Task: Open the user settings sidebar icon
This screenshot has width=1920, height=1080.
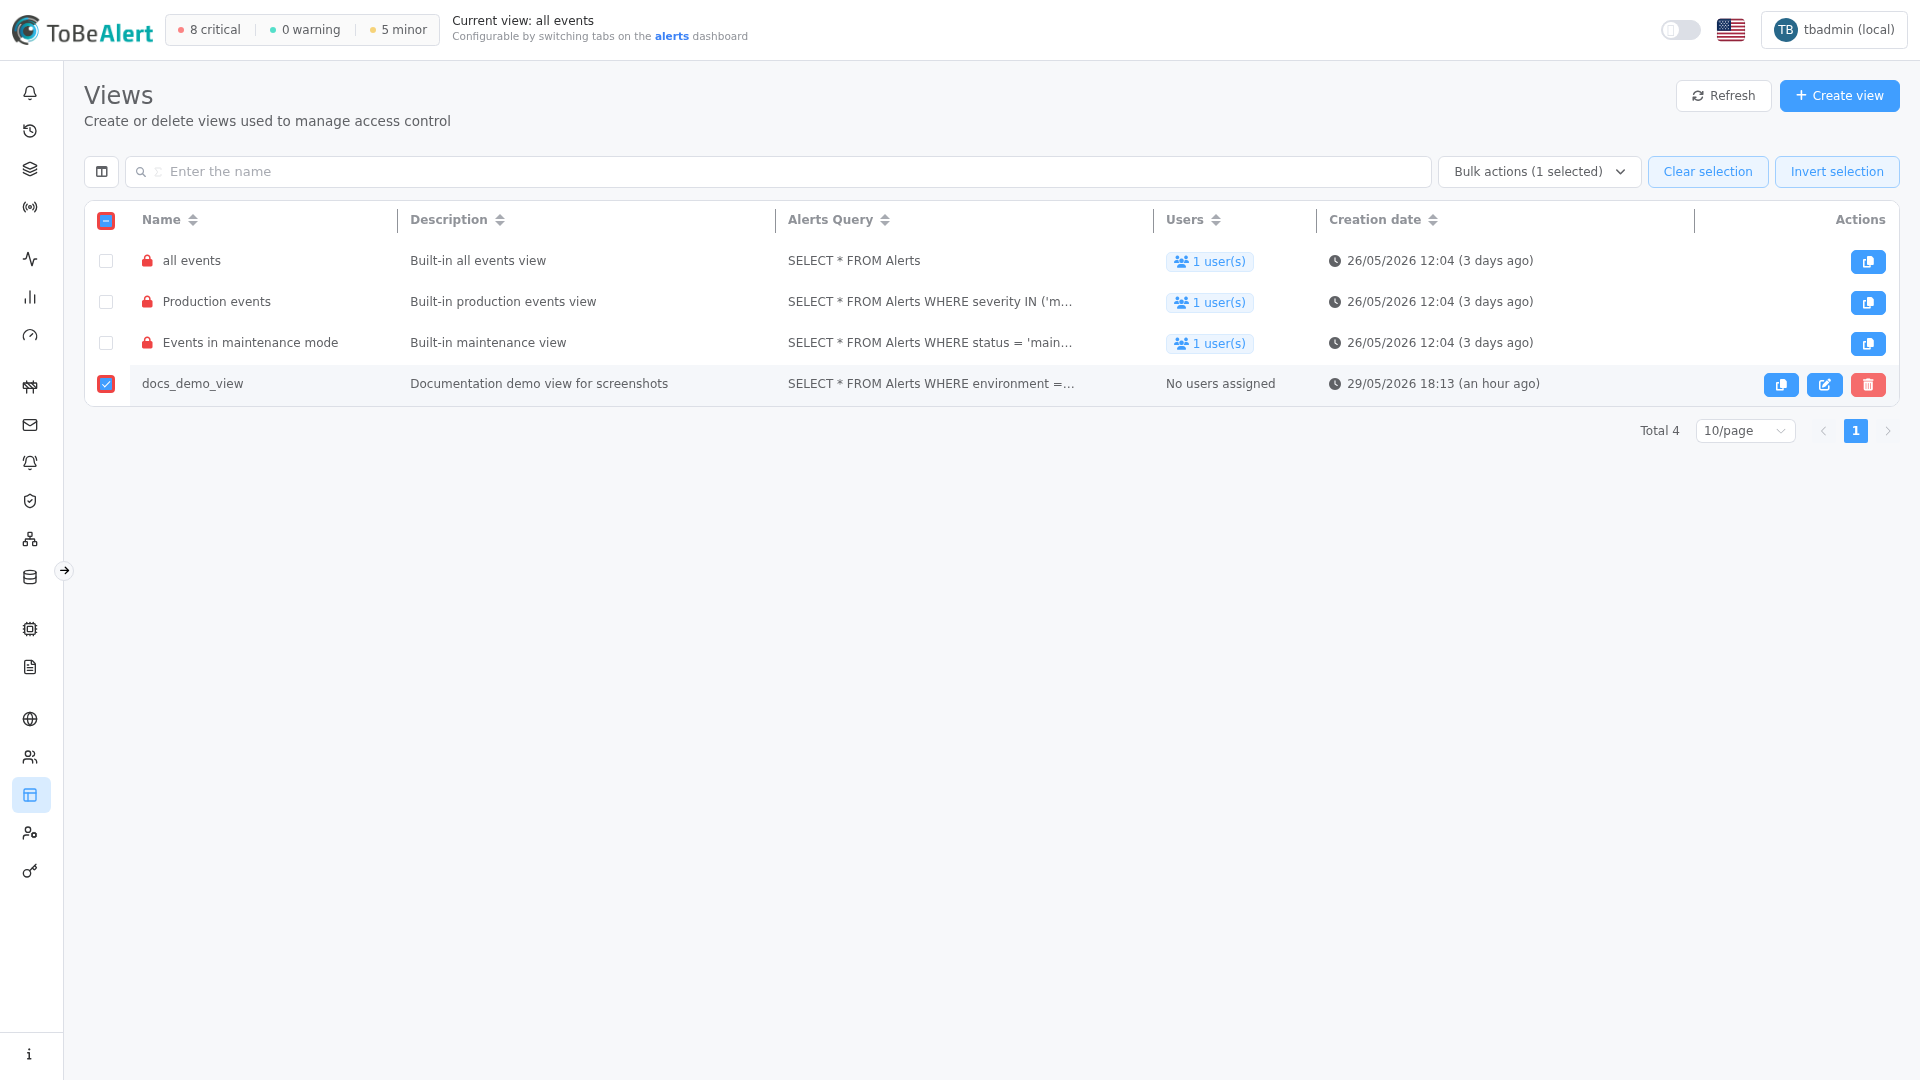Action: [x=30, y=833]
